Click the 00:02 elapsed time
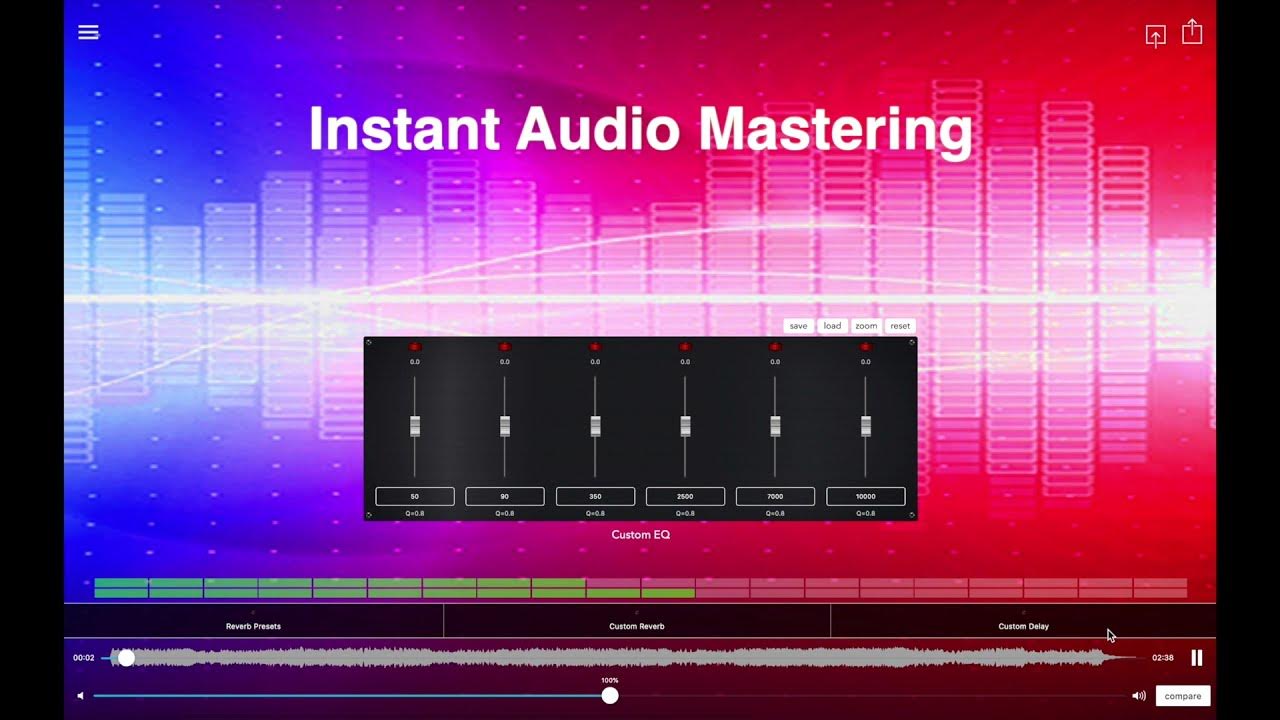This screenshot has height=720, width=1280. pyautogui.click(x=84, y=658)
